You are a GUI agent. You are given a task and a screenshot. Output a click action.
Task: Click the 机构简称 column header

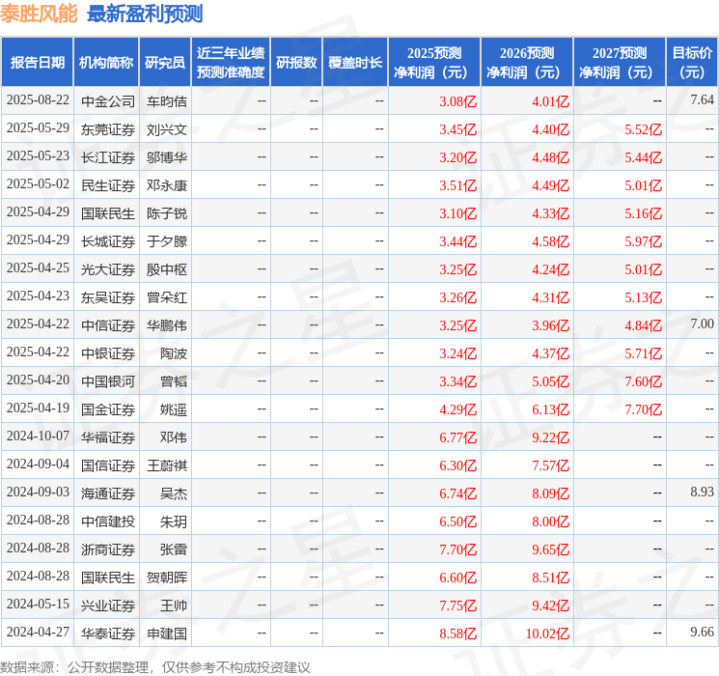pyautogui.click(x=106, y=63)
